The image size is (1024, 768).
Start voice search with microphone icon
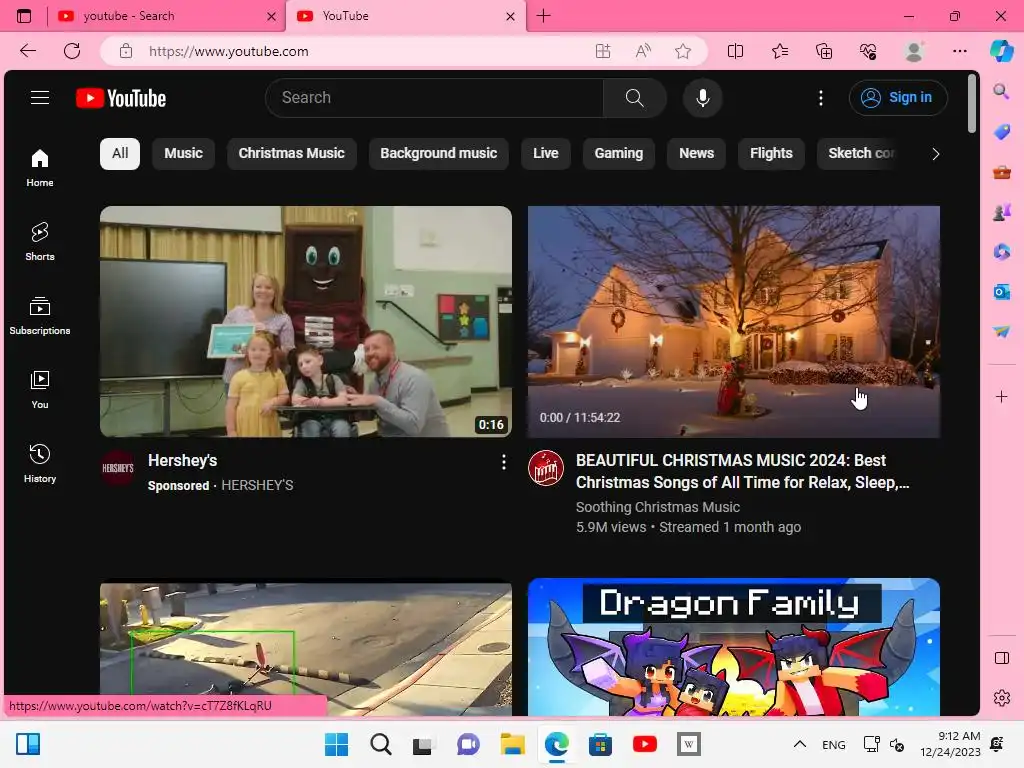coord(703,98)
